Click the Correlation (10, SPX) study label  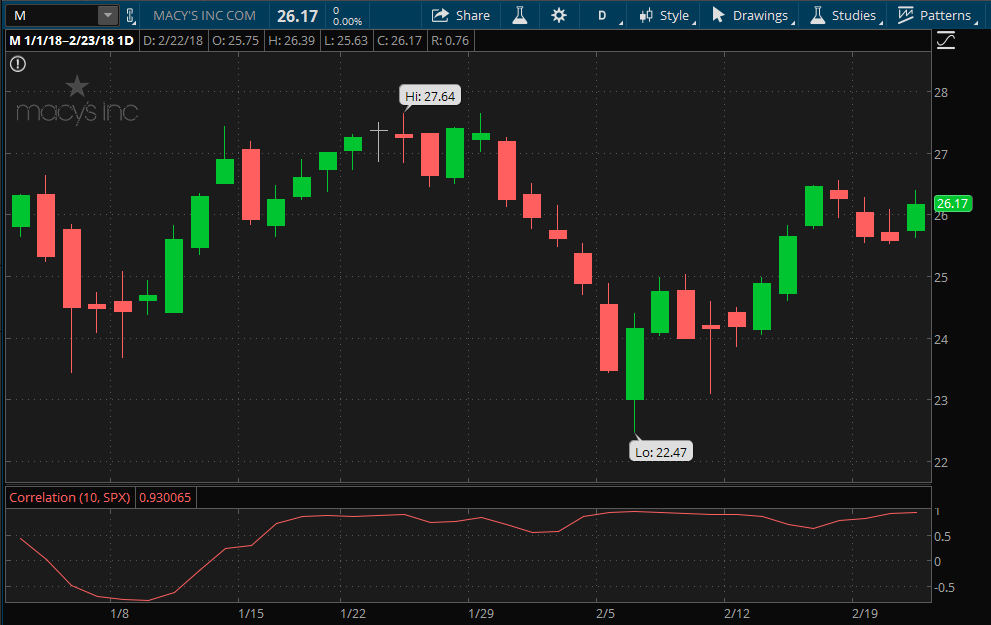pyautogui.click(x=70, y=497)
